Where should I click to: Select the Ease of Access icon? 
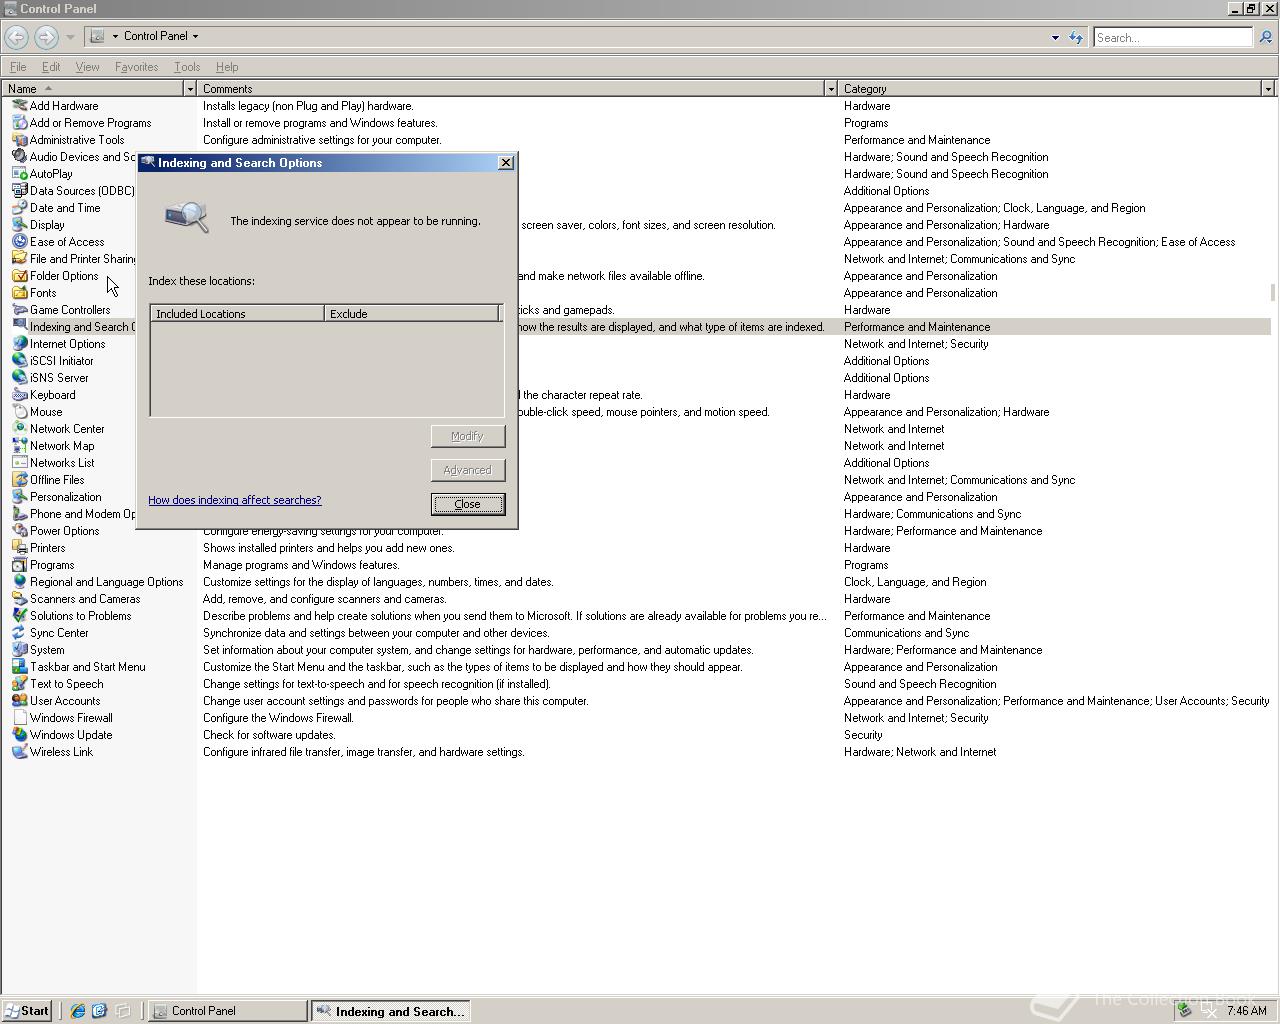coord(19,242)
